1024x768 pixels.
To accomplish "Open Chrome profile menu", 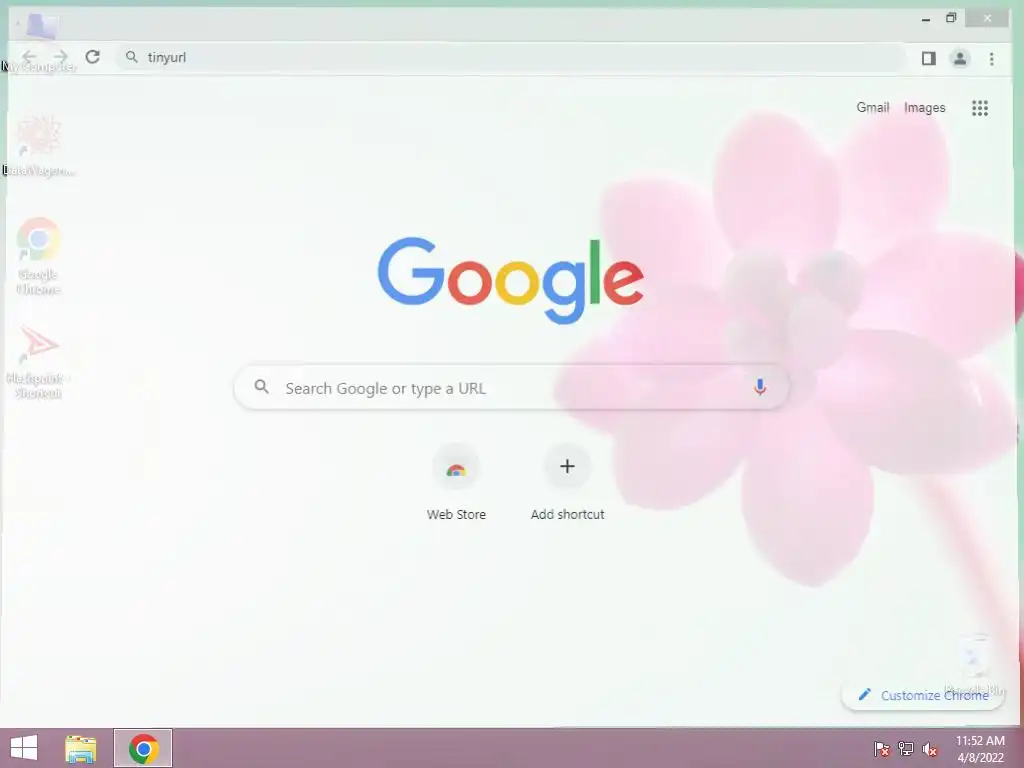I will [959, 58].
